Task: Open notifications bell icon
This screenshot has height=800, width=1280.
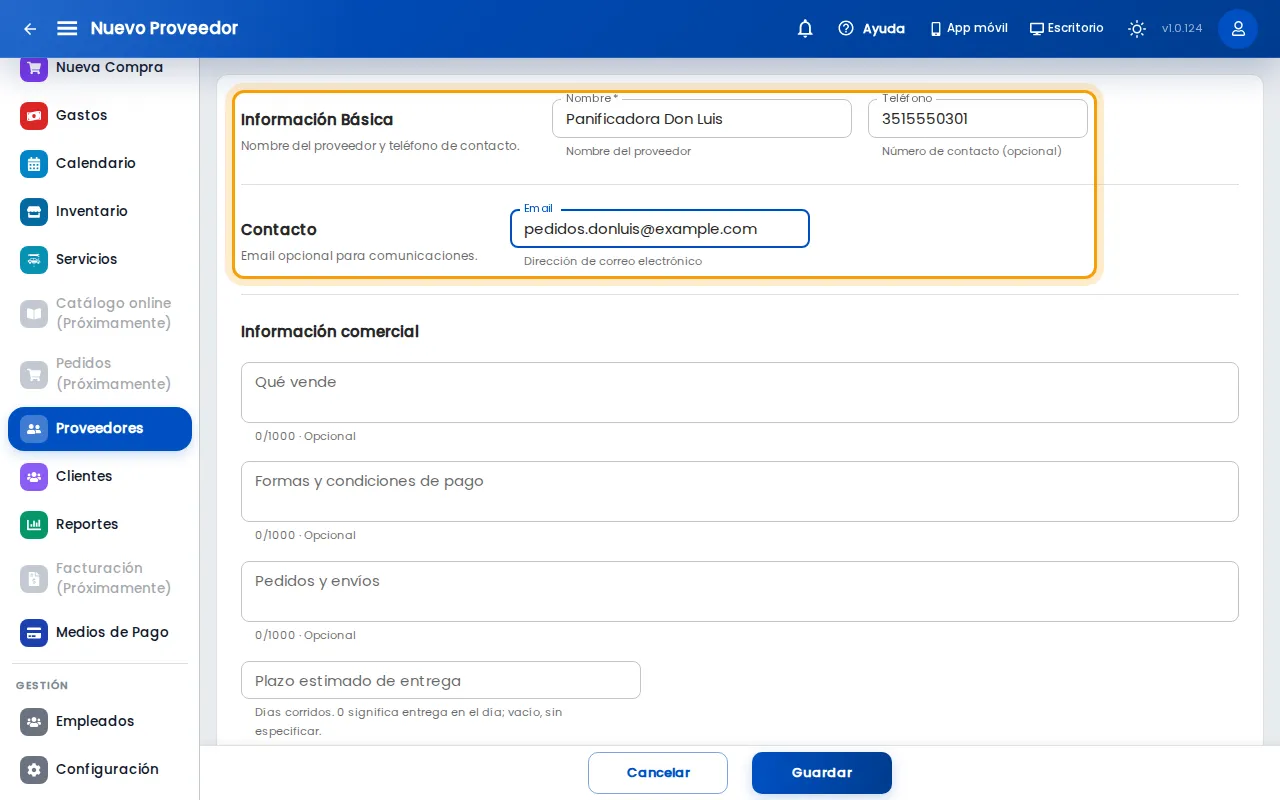Action: point(805,29)
